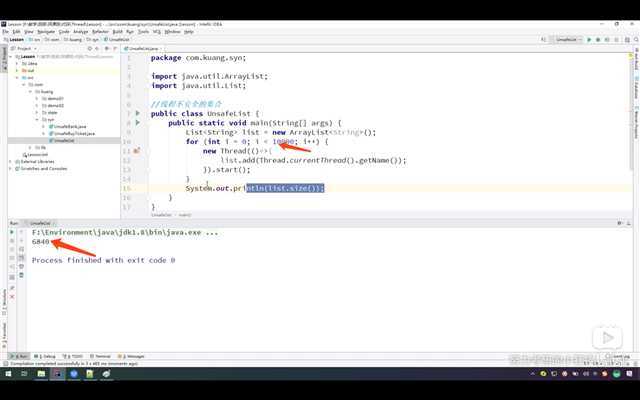Open the Terminal tool window button
640x400 pixels.
[100, 356]
